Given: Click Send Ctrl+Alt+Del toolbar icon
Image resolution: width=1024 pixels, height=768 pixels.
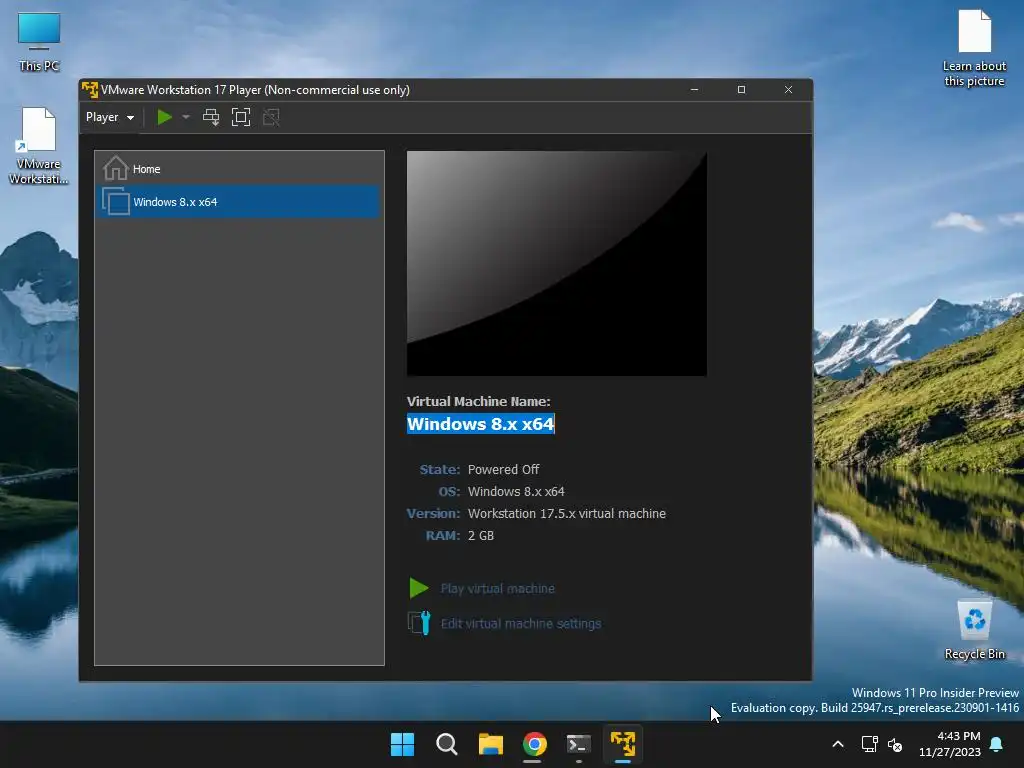Looking at the screenshot, I should [x=211, y=118].
